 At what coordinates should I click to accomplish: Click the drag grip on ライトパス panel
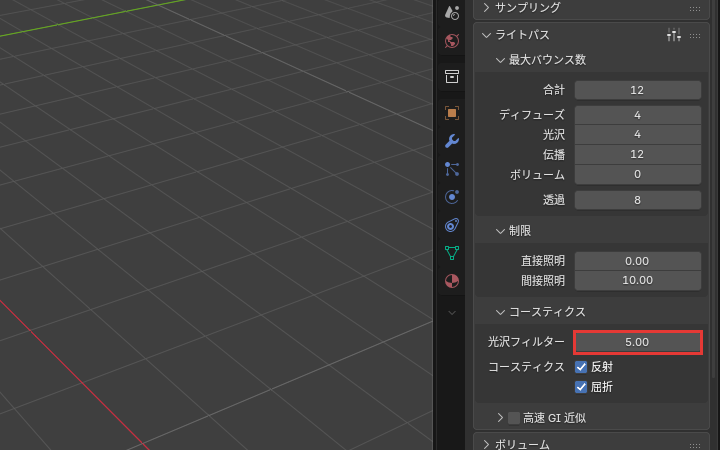[x=695, y=36]
